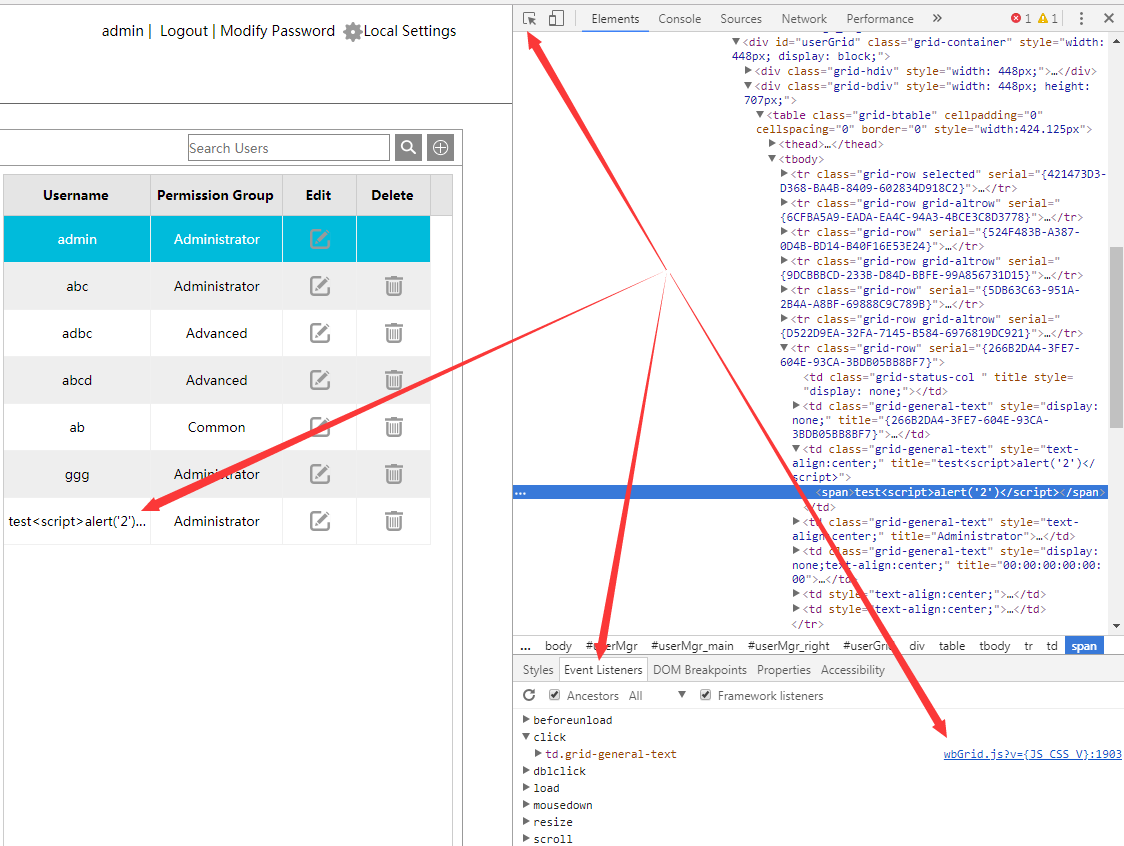
Task: Click the admin username link in header
Action: (x=123, y=31)
